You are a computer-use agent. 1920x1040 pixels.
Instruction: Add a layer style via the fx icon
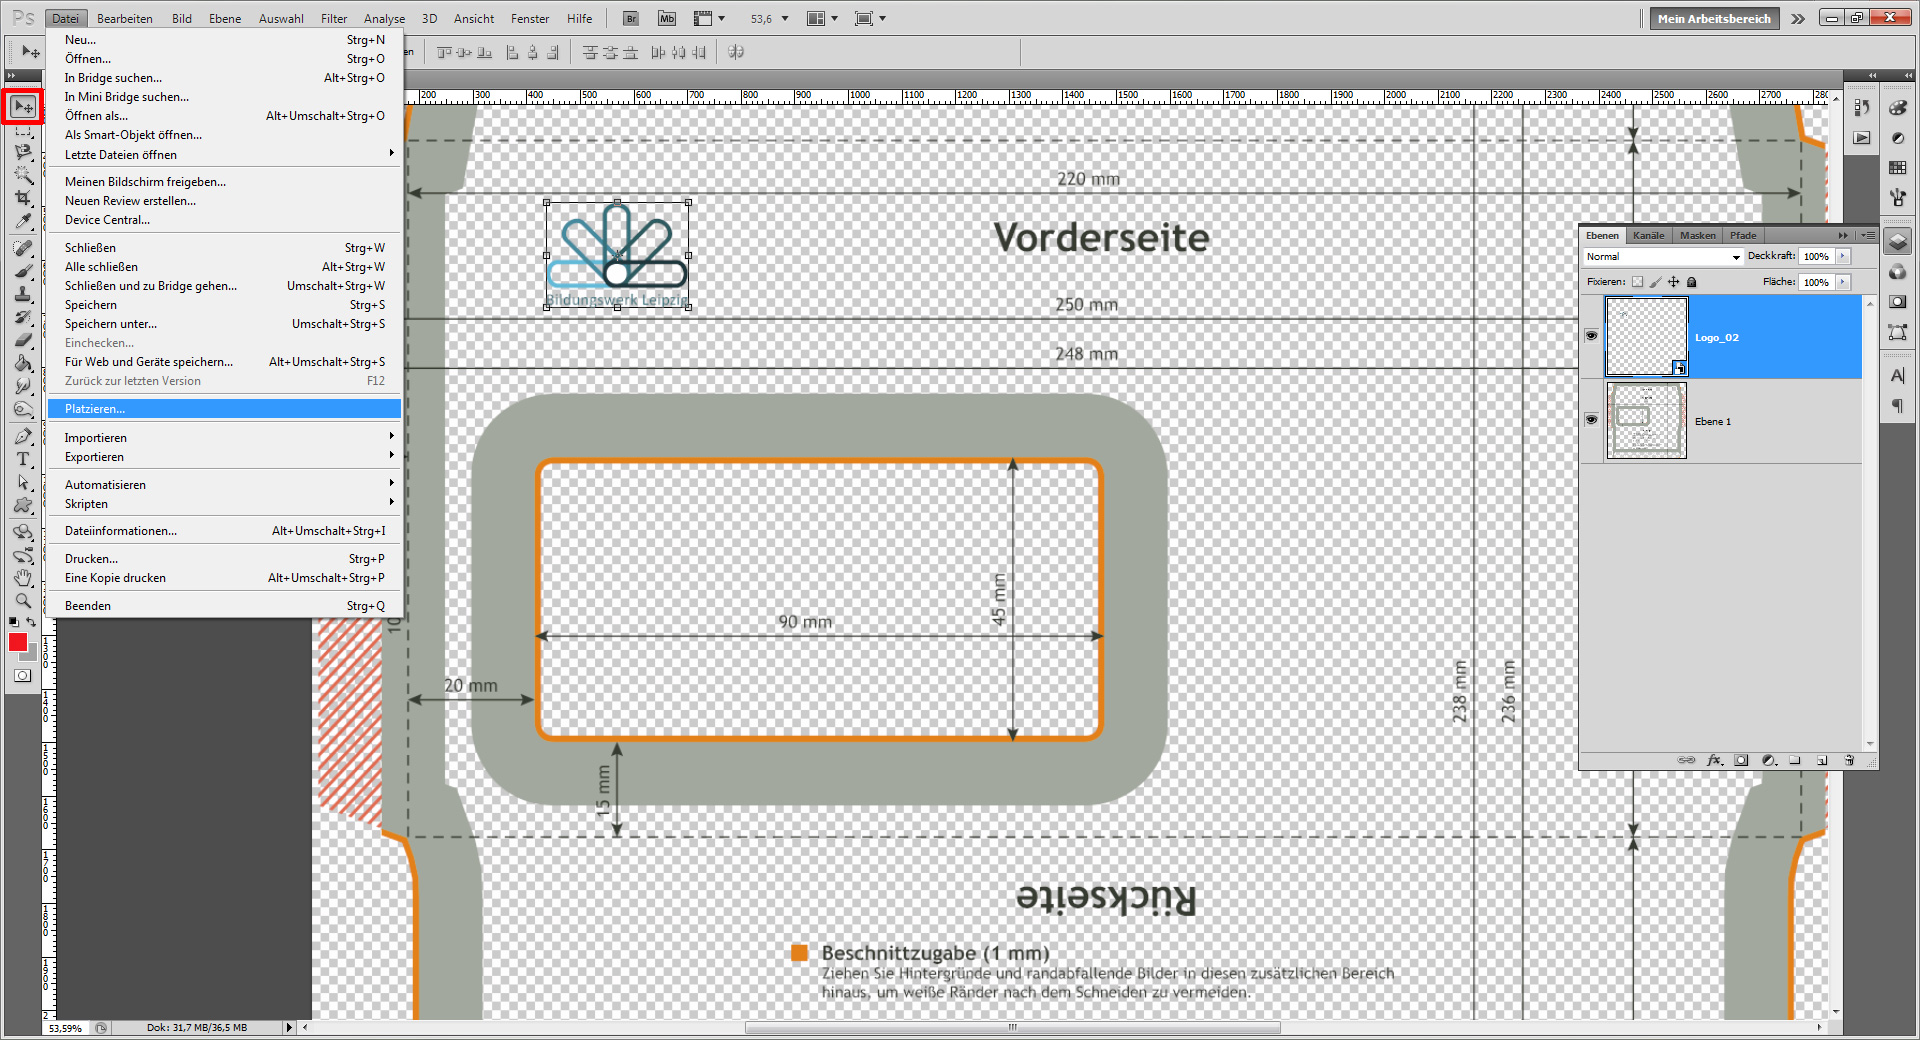tap(1714, 761)
